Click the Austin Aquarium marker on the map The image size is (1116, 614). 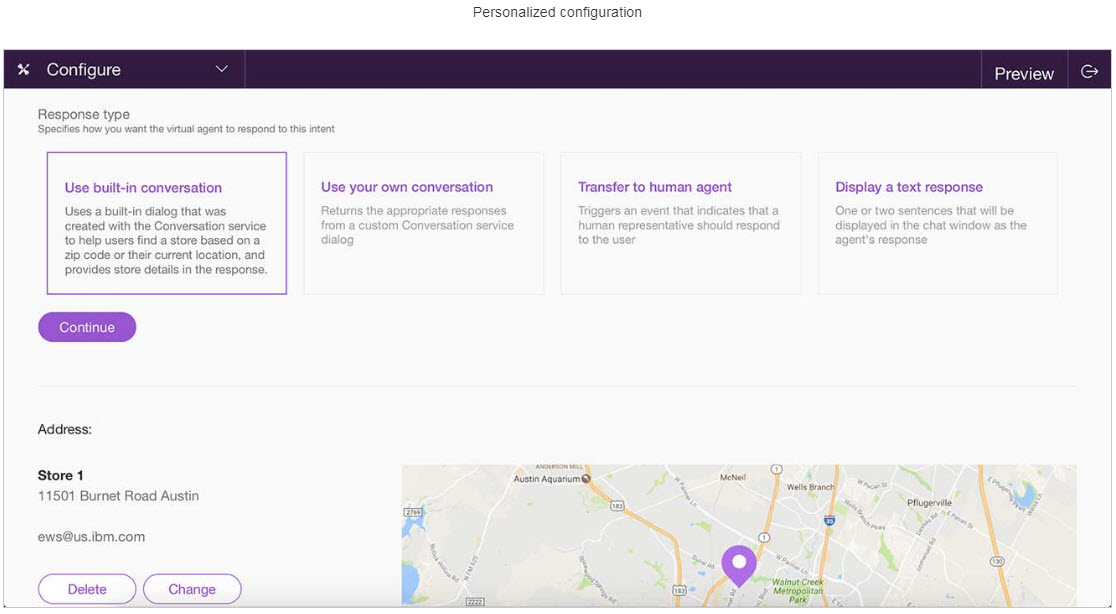(x=586, y=479)
